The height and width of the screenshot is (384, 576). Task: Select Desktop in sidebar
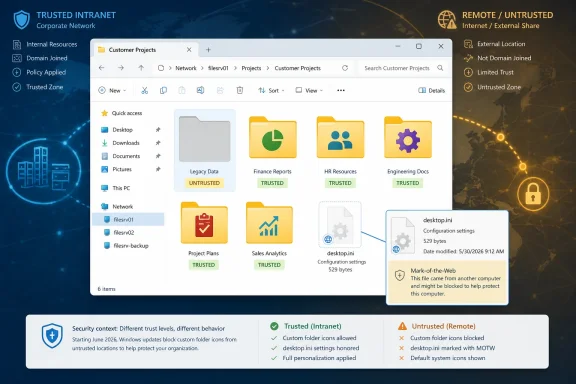click(x=123, y=130)
